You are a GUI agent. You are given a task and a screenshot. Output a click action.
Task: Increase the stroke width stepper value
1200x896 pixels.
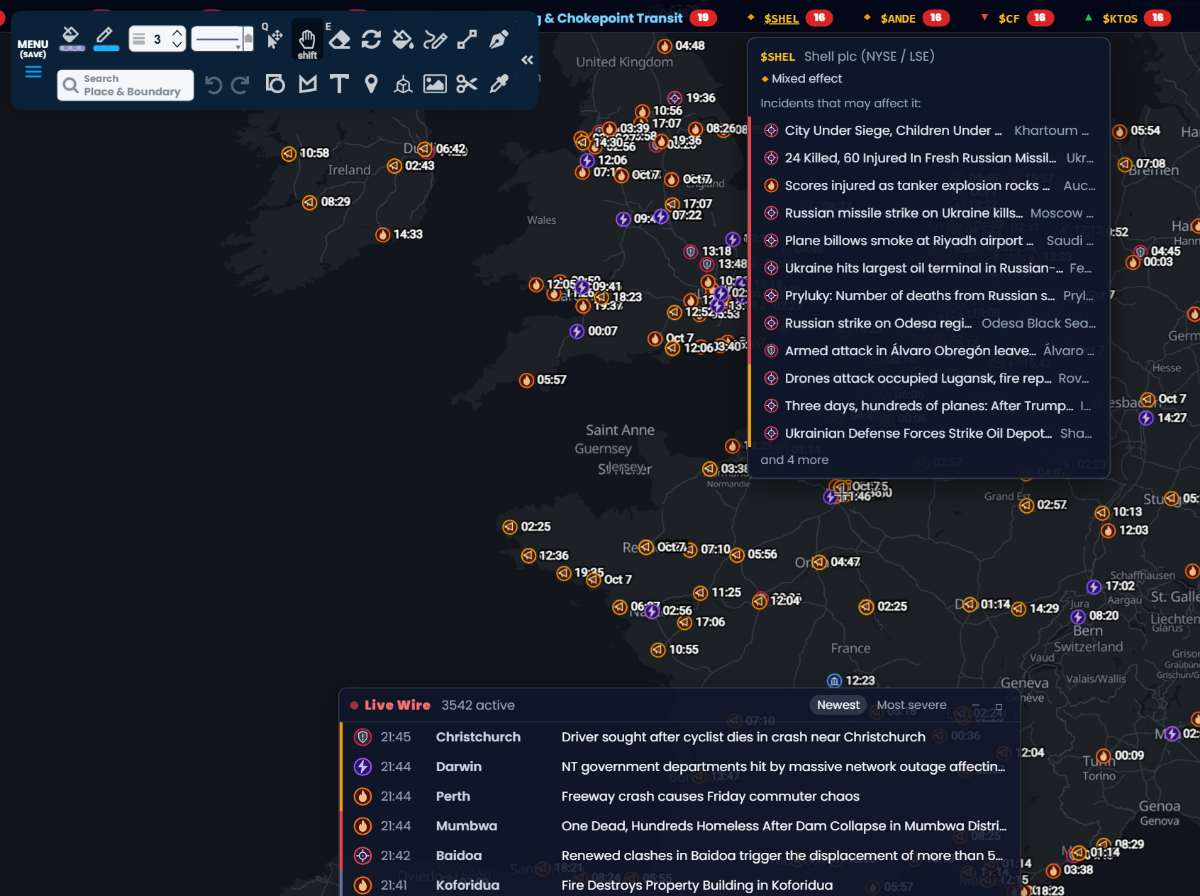point(177,34)
